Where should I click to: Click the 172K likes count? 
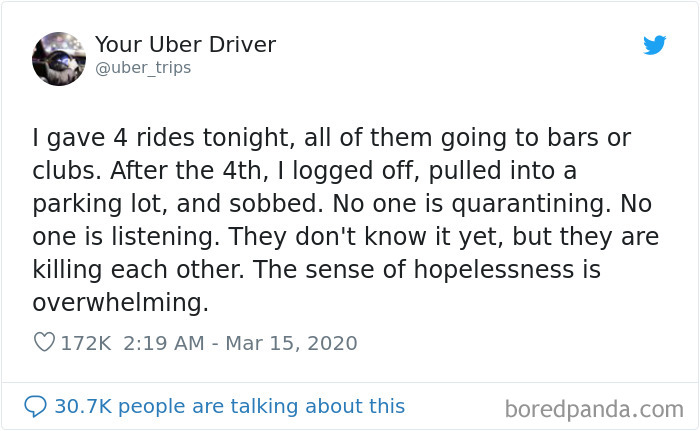coord(86,343)
